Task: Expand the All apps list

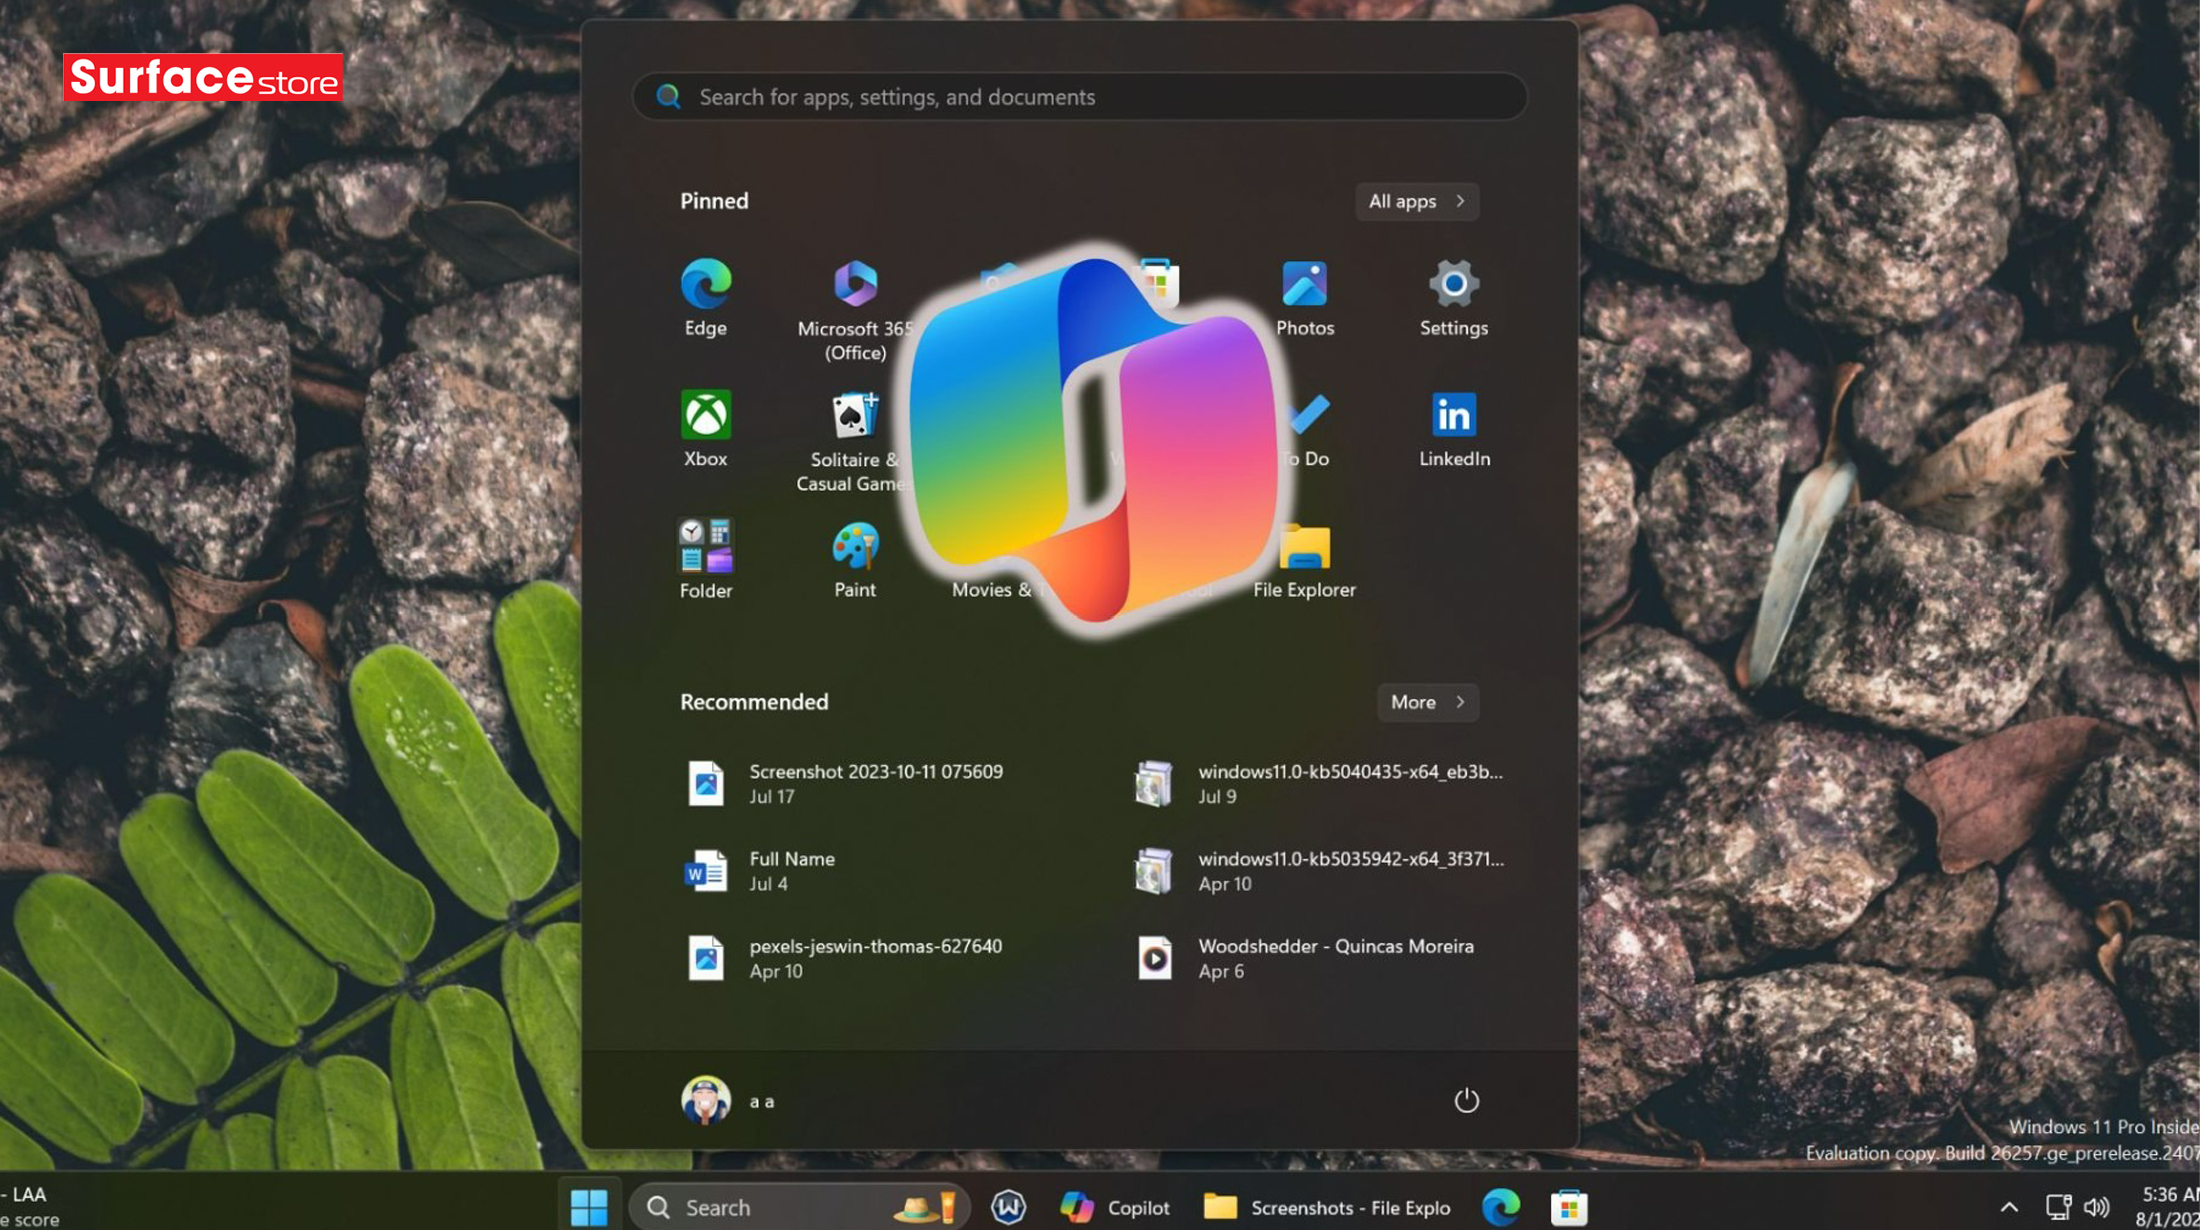Action: click(x=1415, y=201)
